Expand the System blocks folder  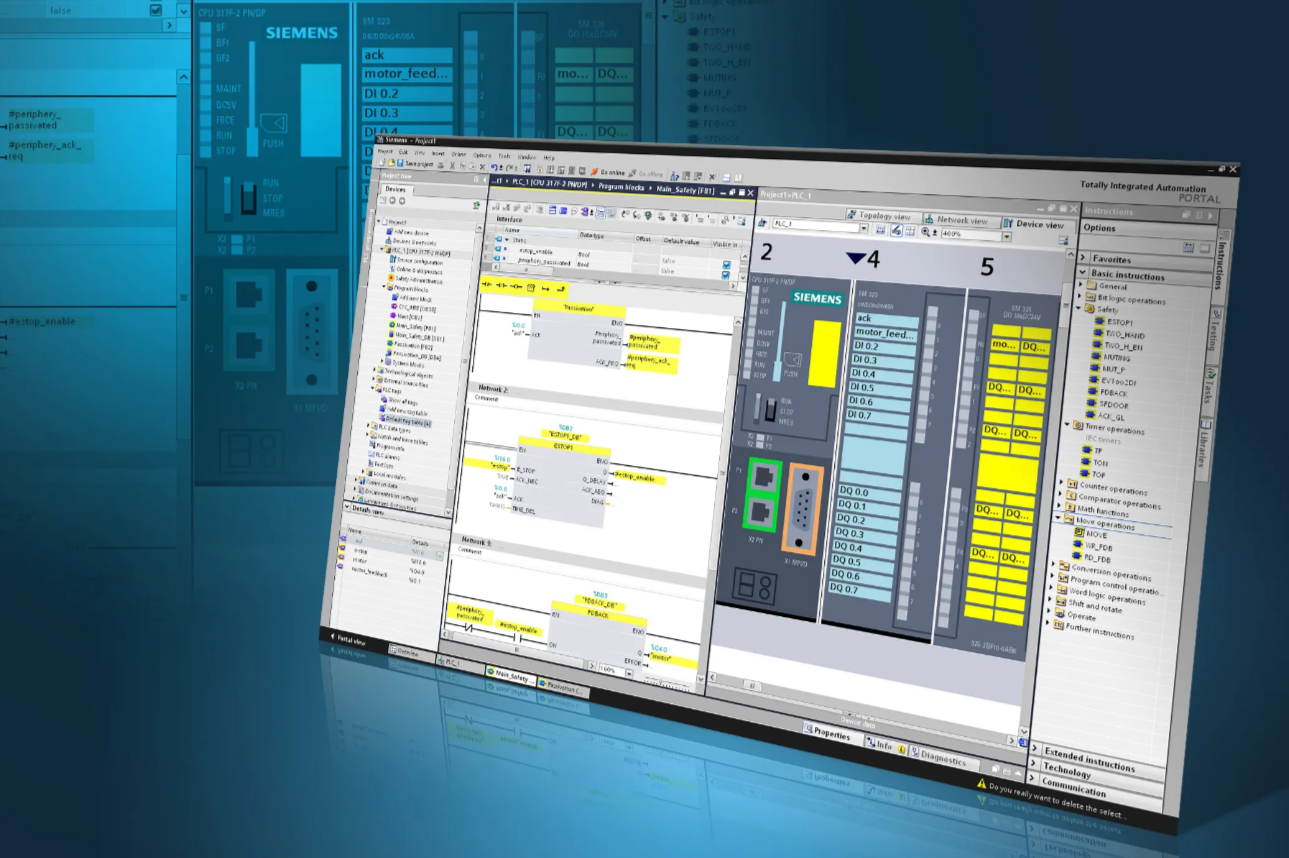(x=382, y=361)
